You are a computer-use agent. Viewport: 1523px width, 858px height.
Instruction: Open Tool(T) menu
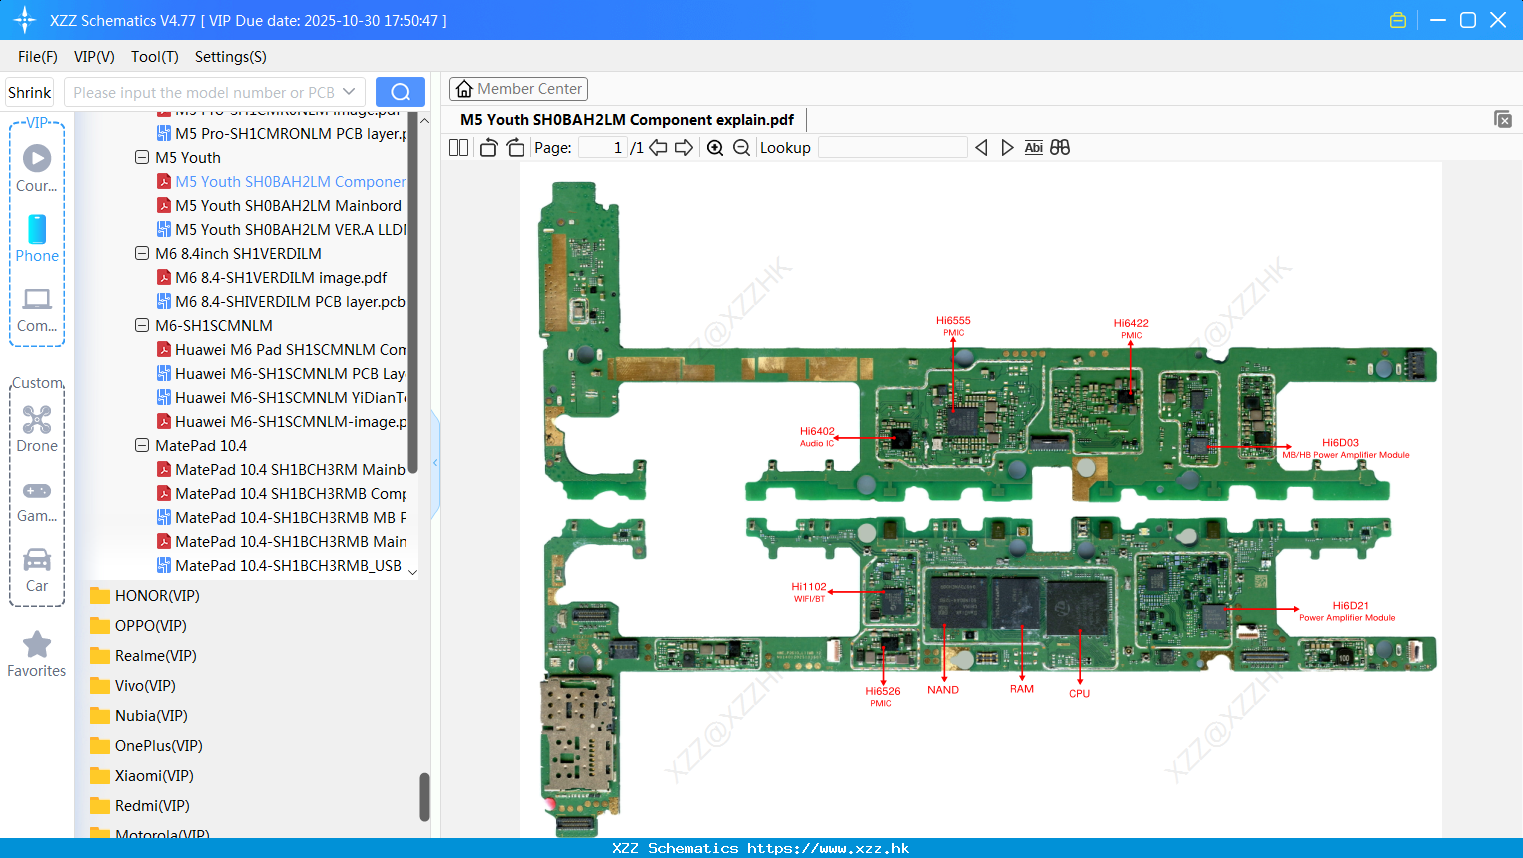[x=155, y=57]
